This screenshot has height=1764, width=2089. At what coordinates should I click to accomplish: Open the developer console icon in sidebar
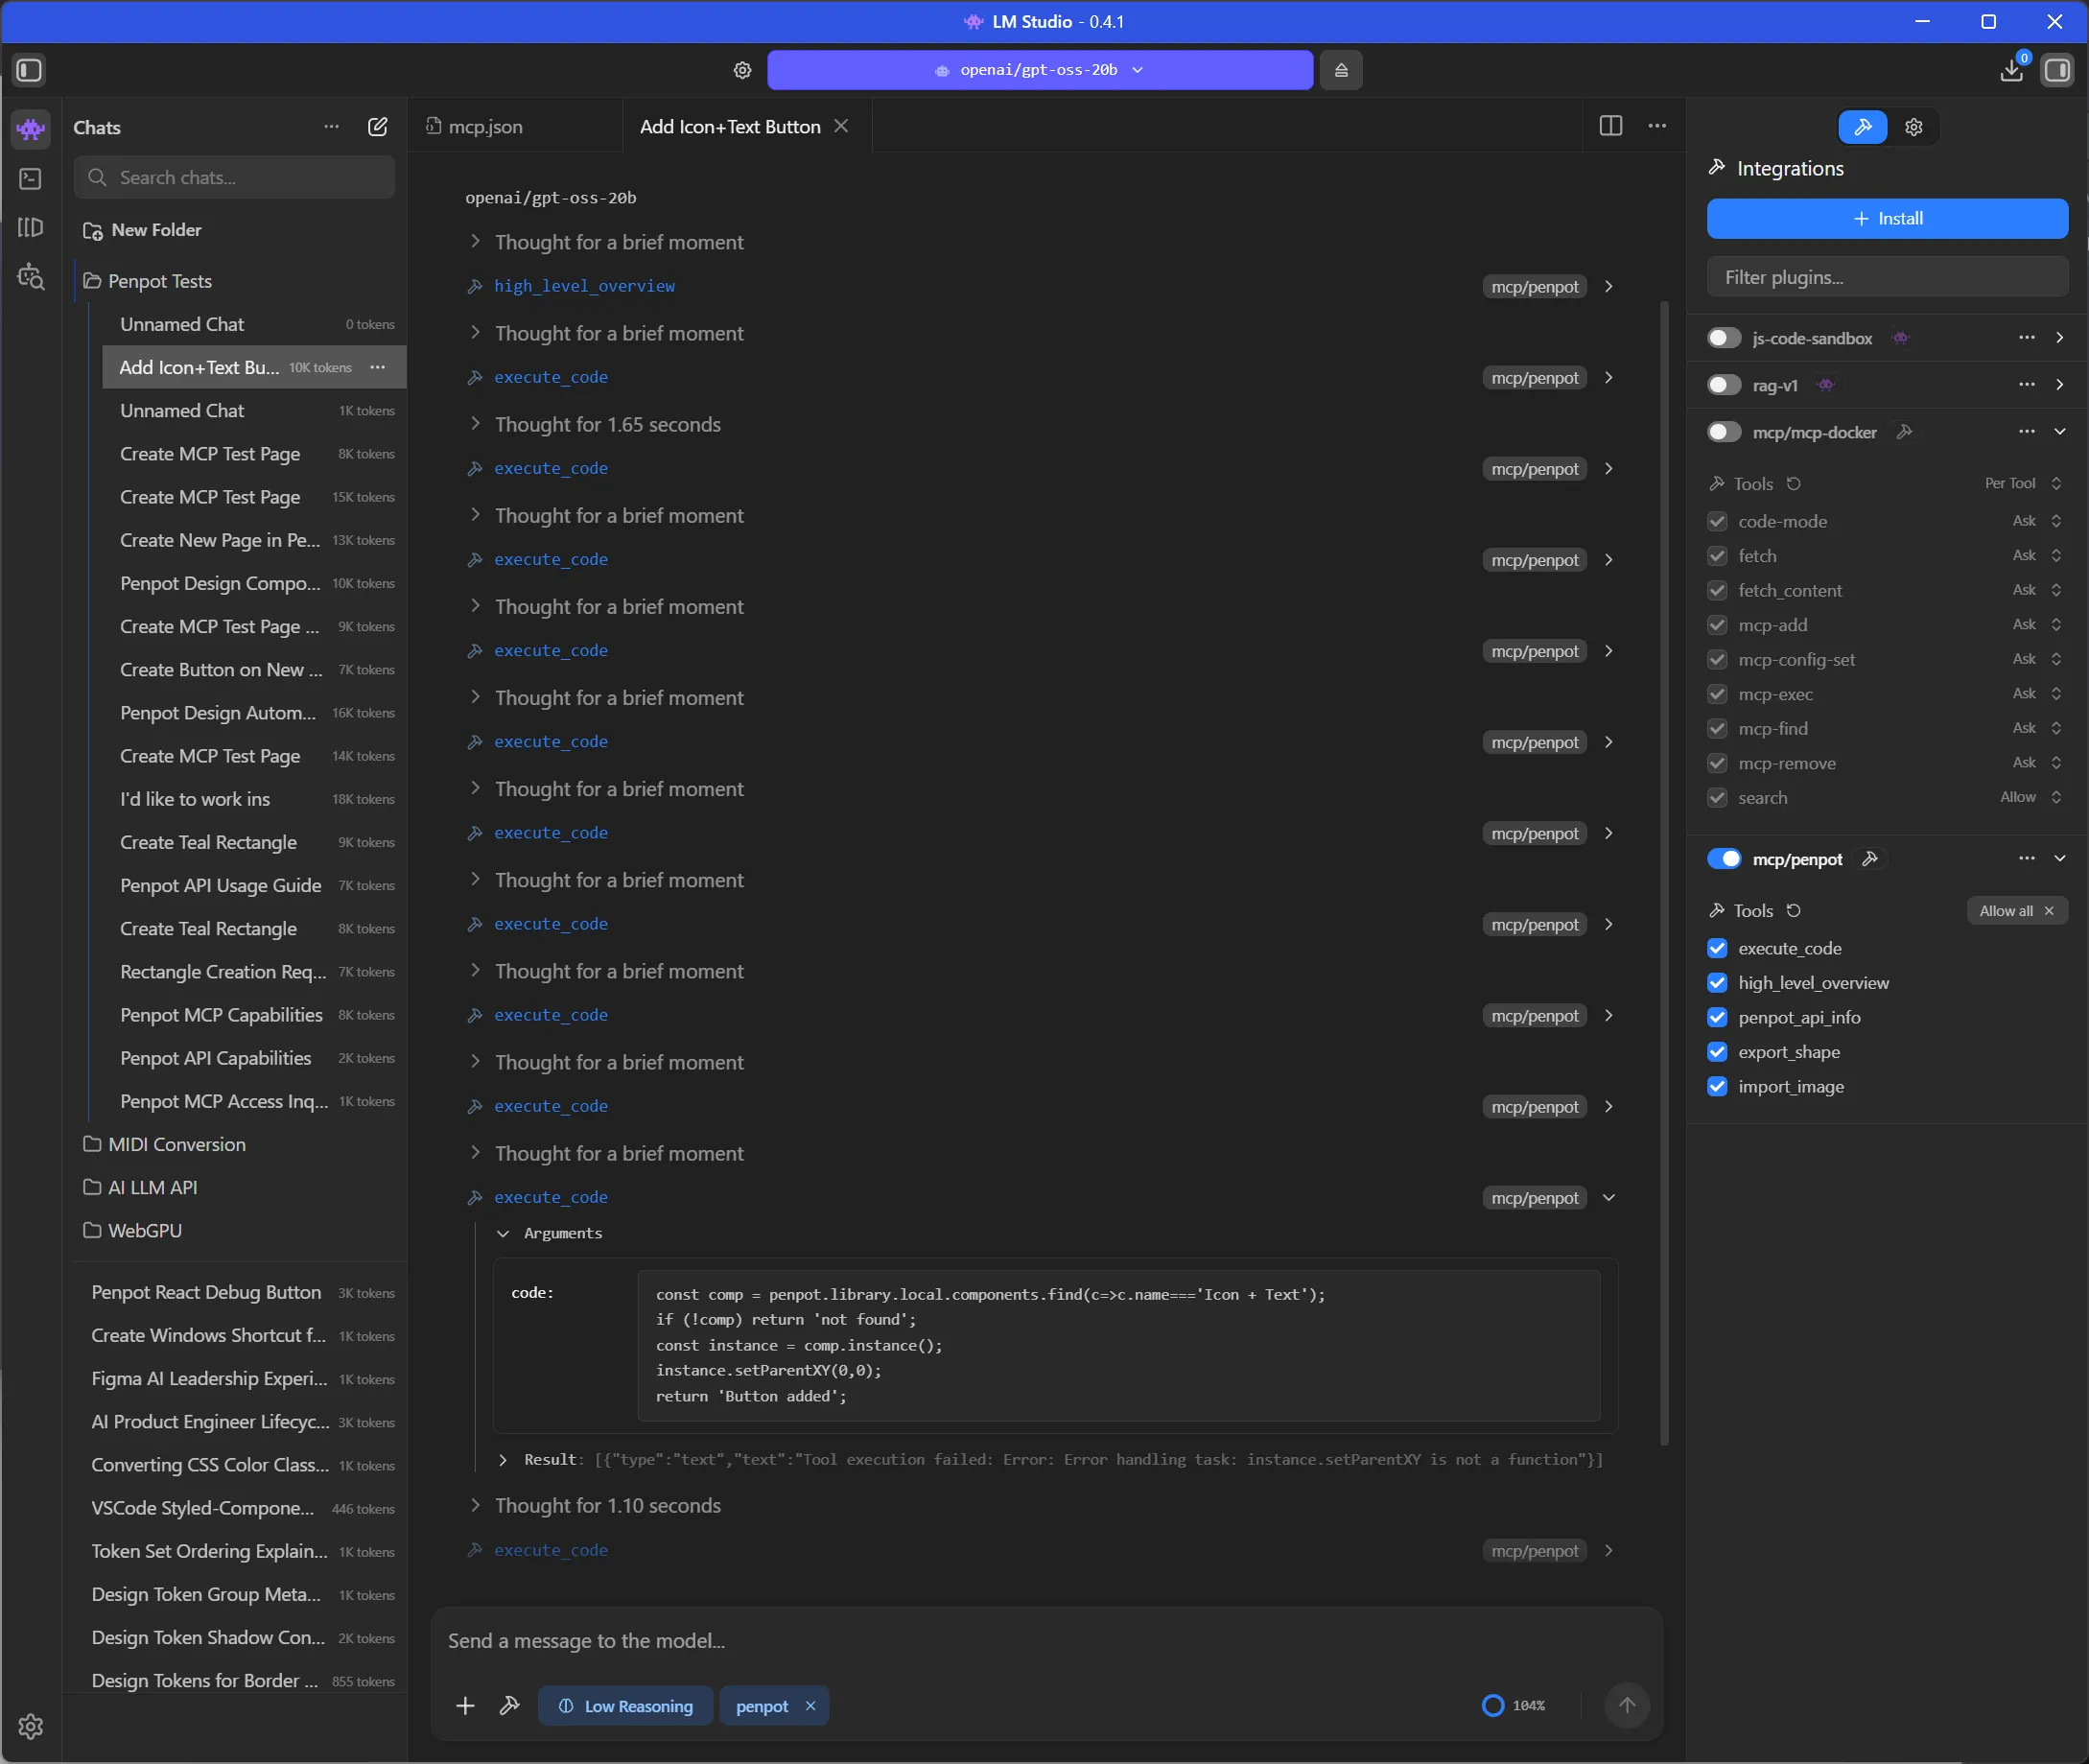[29, 179]
